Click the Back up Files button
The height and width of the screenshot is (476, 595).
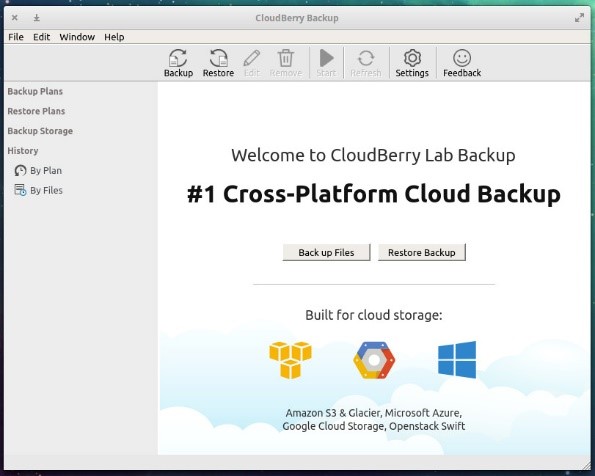coord(326,252)
